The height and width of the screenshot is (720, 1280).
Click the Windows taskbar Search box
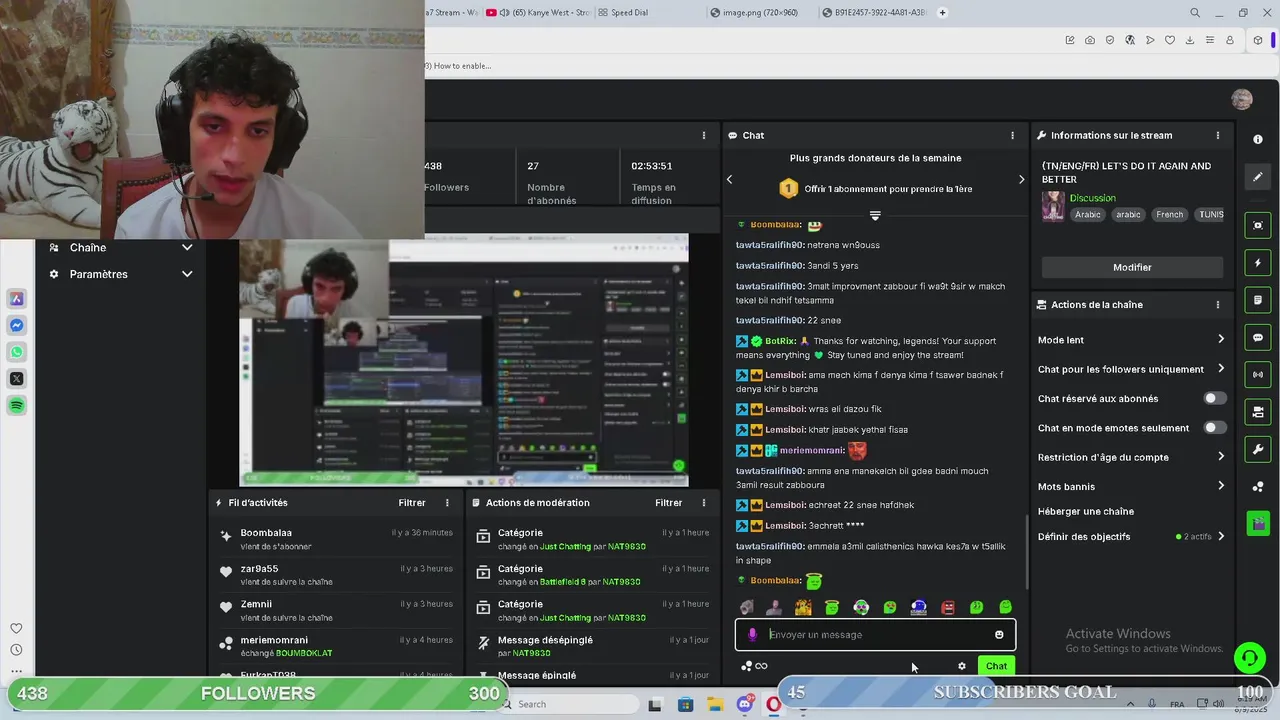point(566,704)
